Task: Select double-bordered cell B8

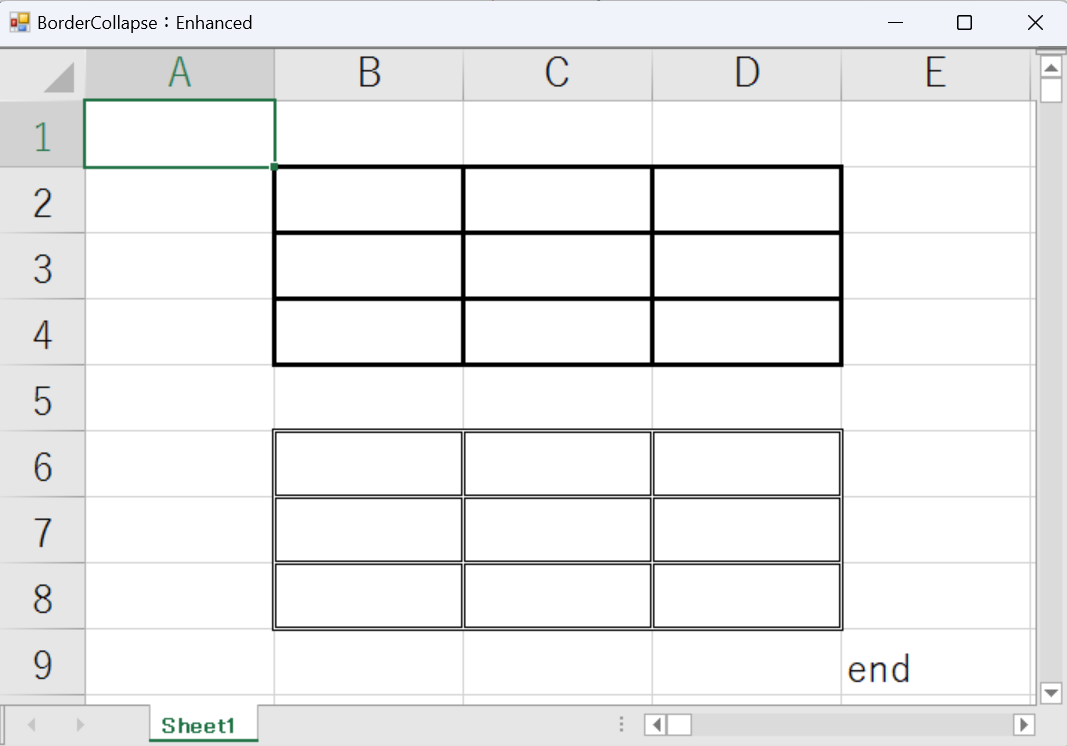Action: tap(369, 596)
